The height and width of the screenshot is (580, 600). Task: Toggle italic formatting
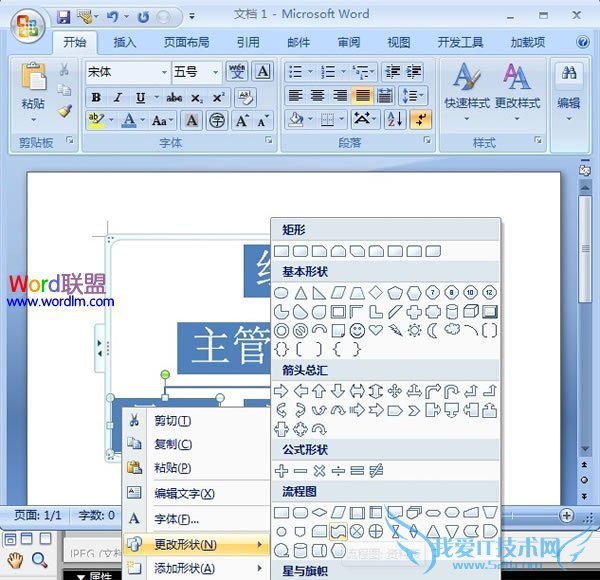point(118,98)
